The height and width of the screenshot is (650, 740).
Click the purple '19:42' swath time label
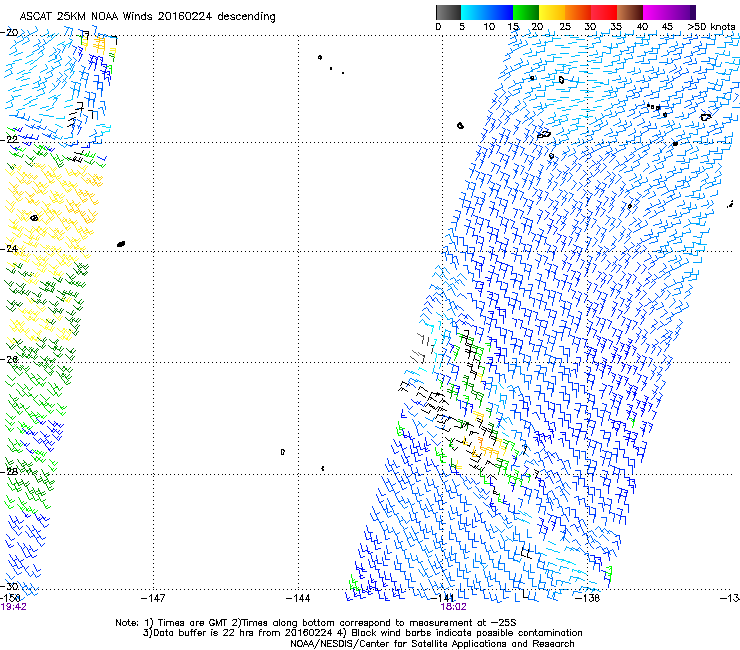click(x=13, y=607)
